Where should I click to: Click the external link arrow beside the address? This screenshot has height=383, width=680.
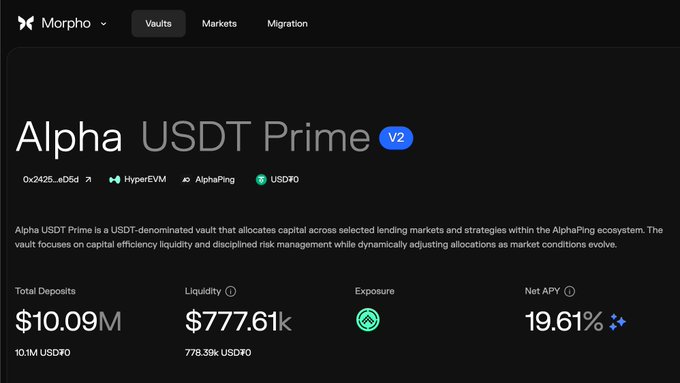(88, 180)
